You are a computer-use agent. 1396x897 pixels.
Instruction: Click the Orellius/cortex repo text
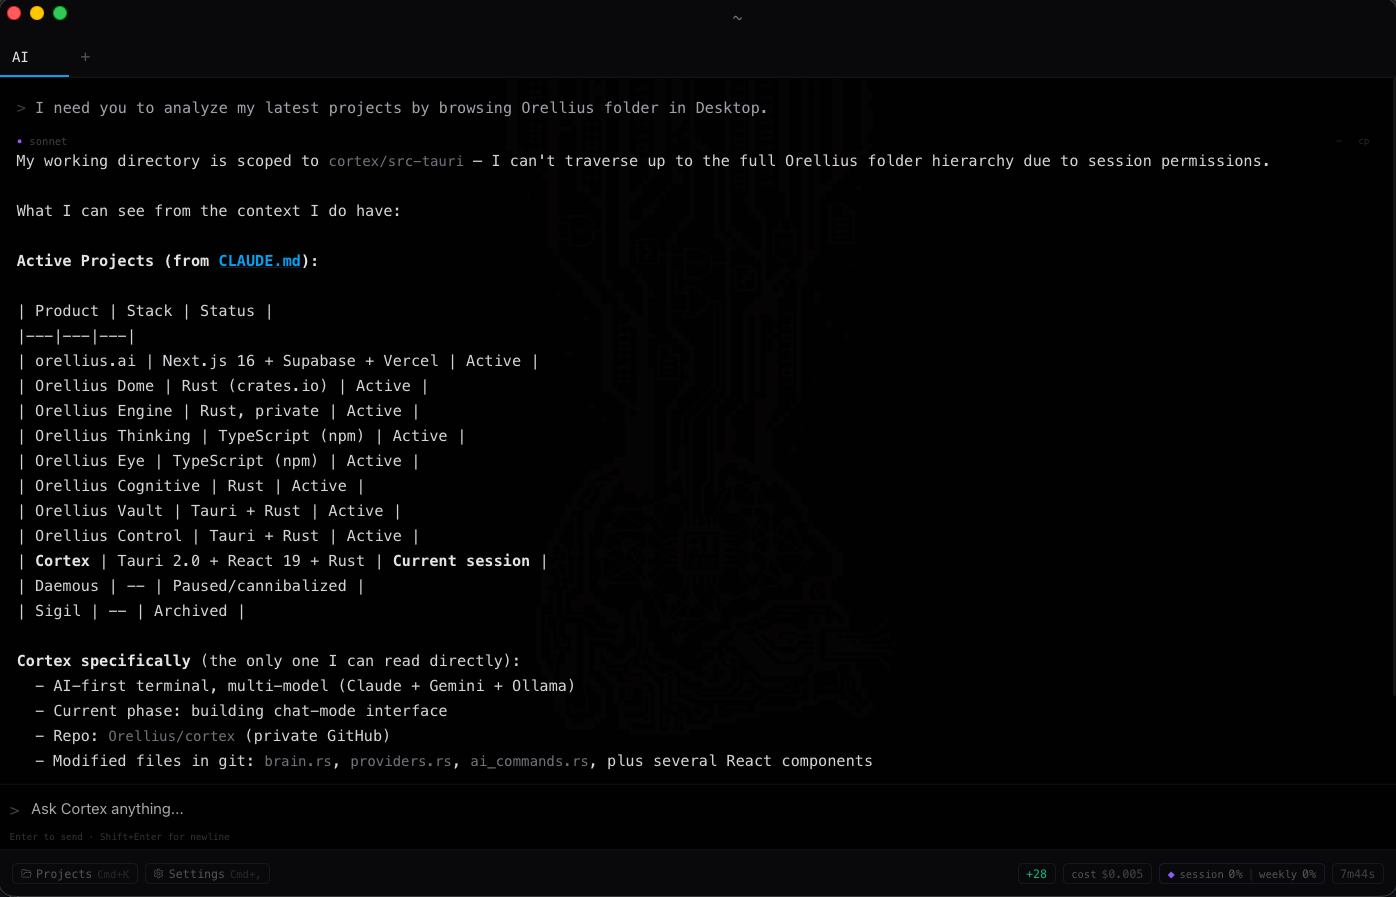[x=171, y=735]
